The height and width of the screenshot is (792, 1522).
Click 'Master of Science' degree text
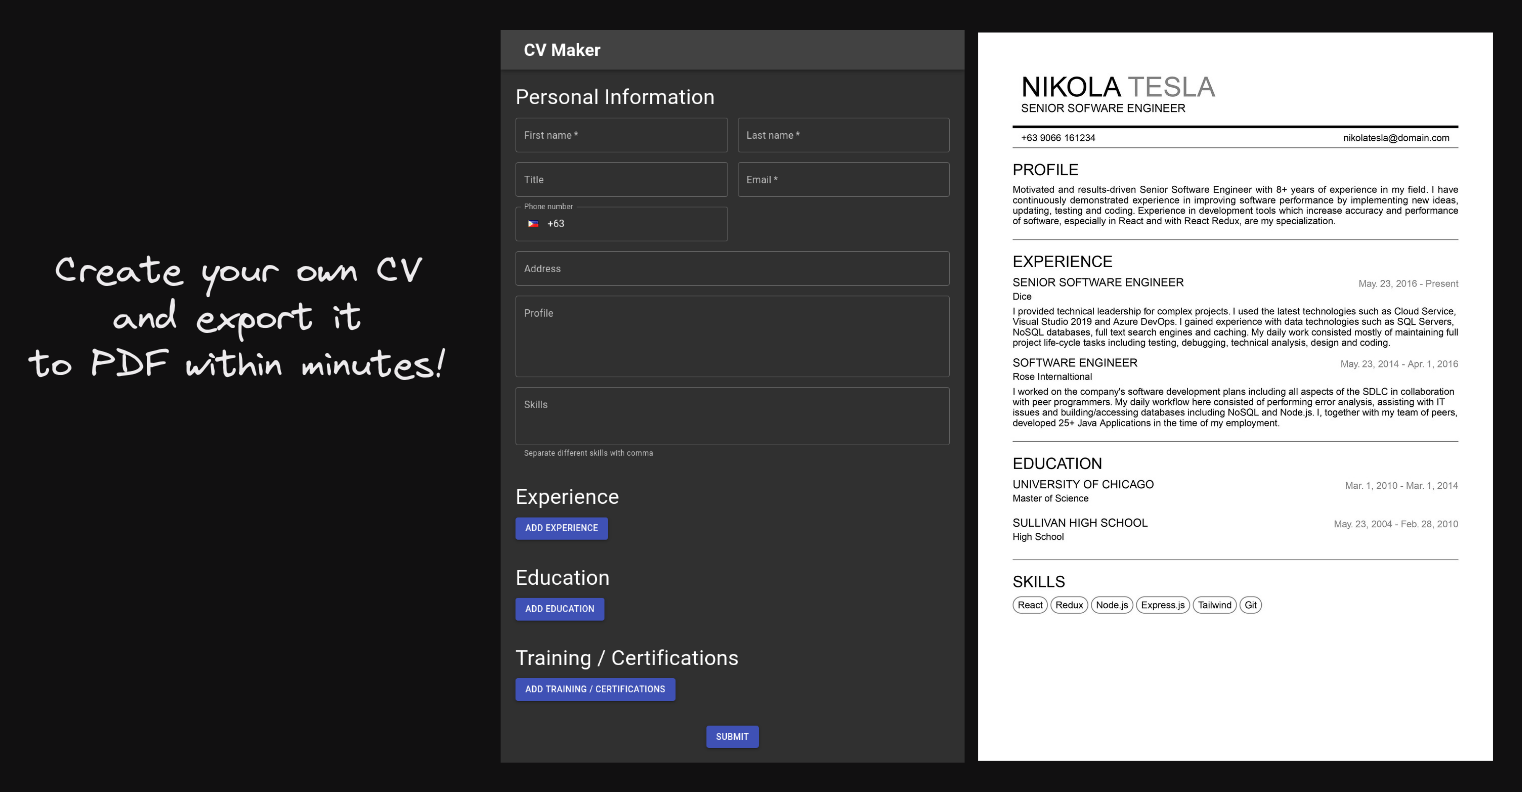[x=1050, y=498]
